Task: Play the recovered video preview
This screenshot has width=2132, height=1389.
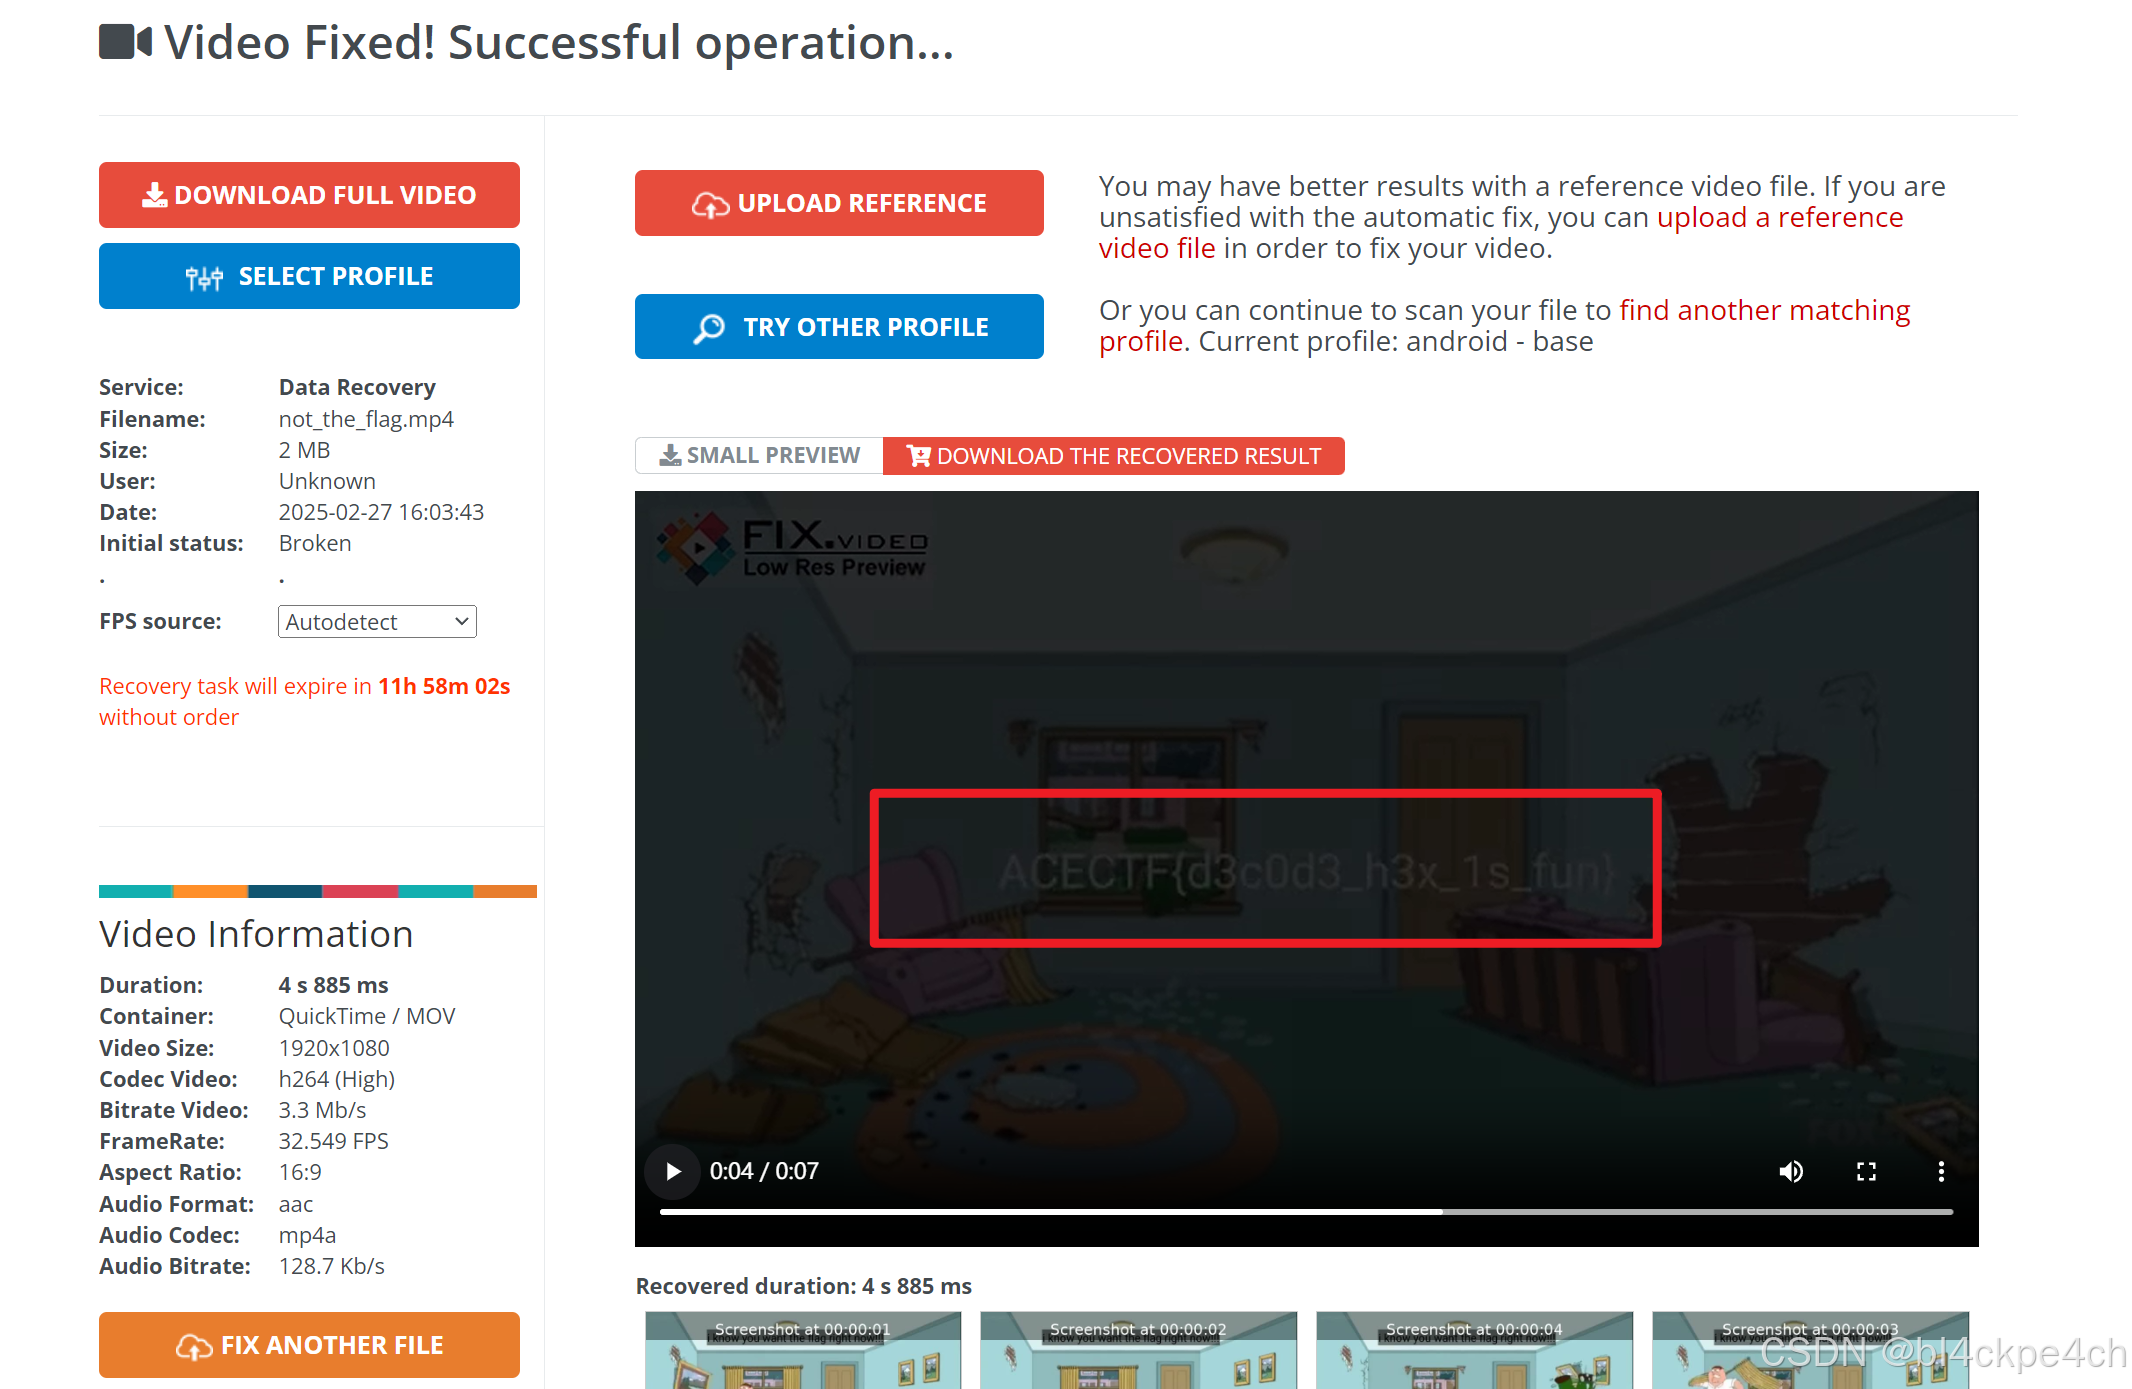Action: [673, 1171]
